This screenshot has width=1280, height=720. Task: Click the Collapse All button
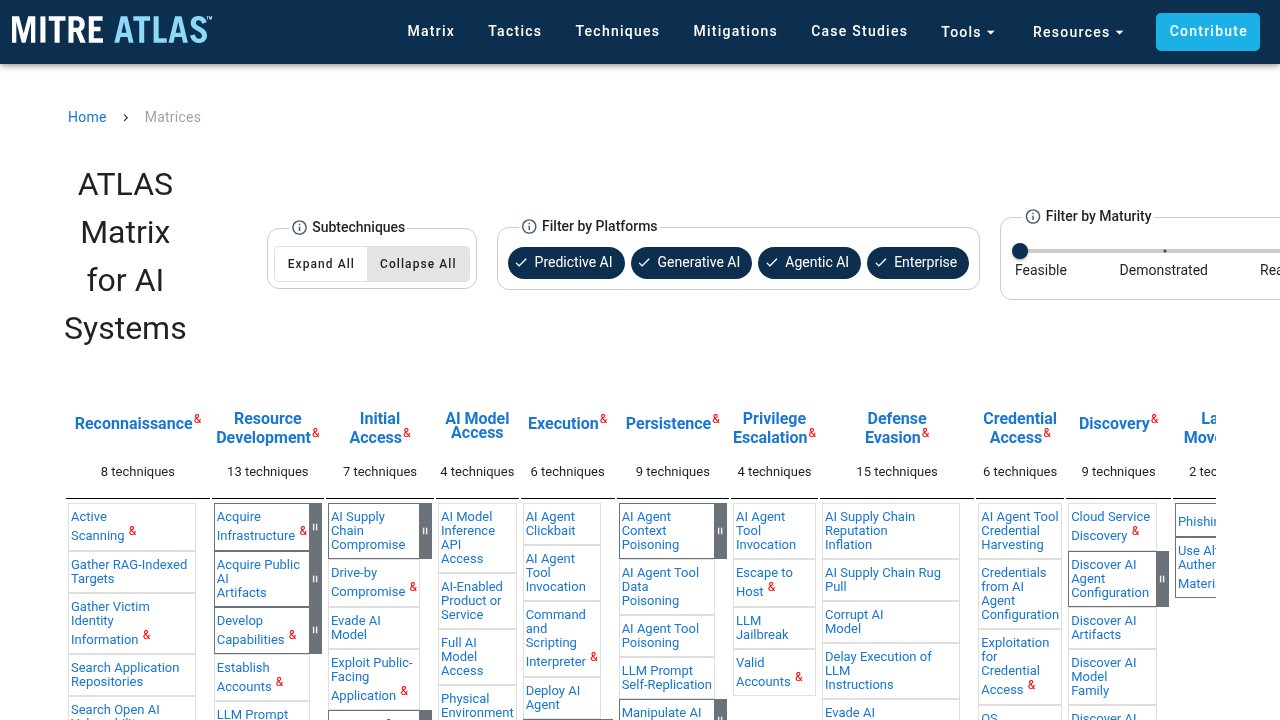418,264
